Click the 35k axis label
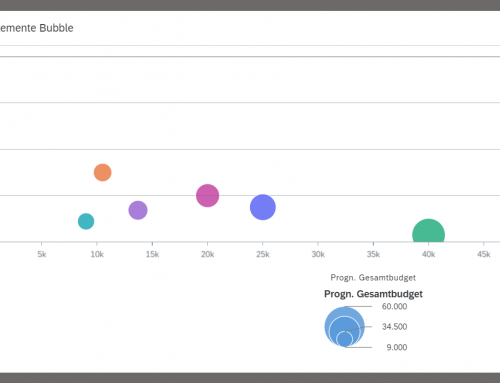This screenshot has height=383, width=500. coord(373,254)
